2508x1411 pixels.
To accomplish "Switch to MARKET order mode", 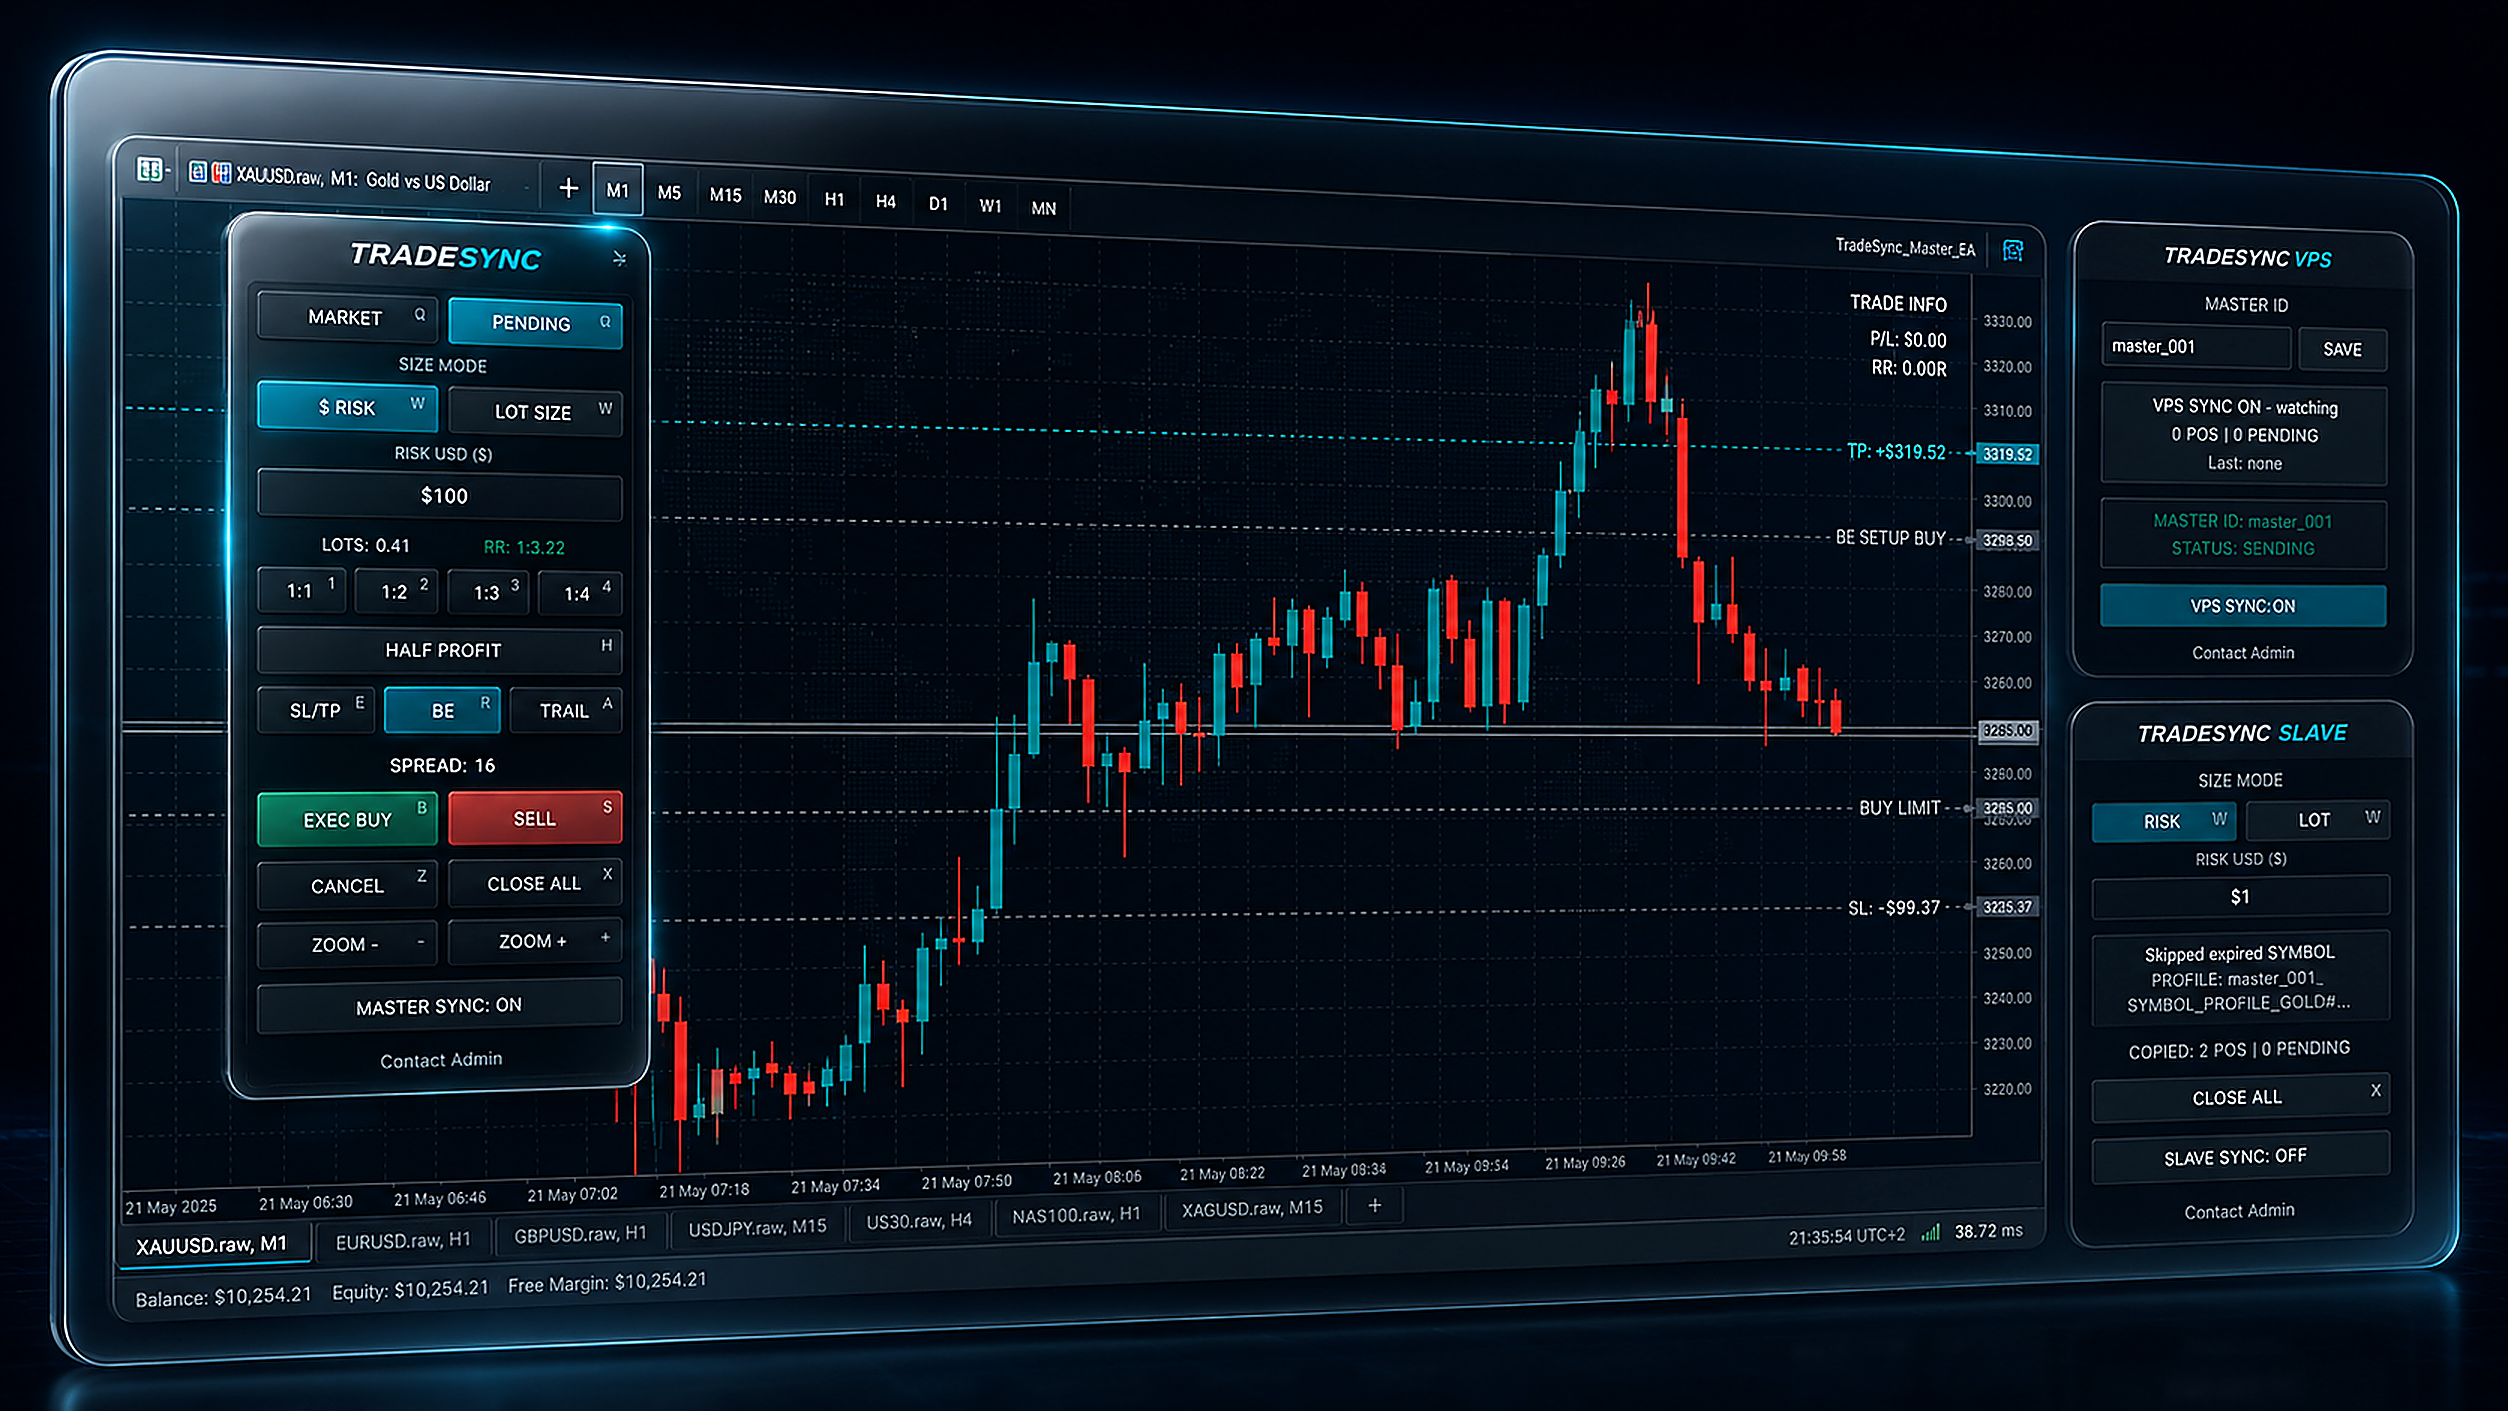I will (348, 317).
